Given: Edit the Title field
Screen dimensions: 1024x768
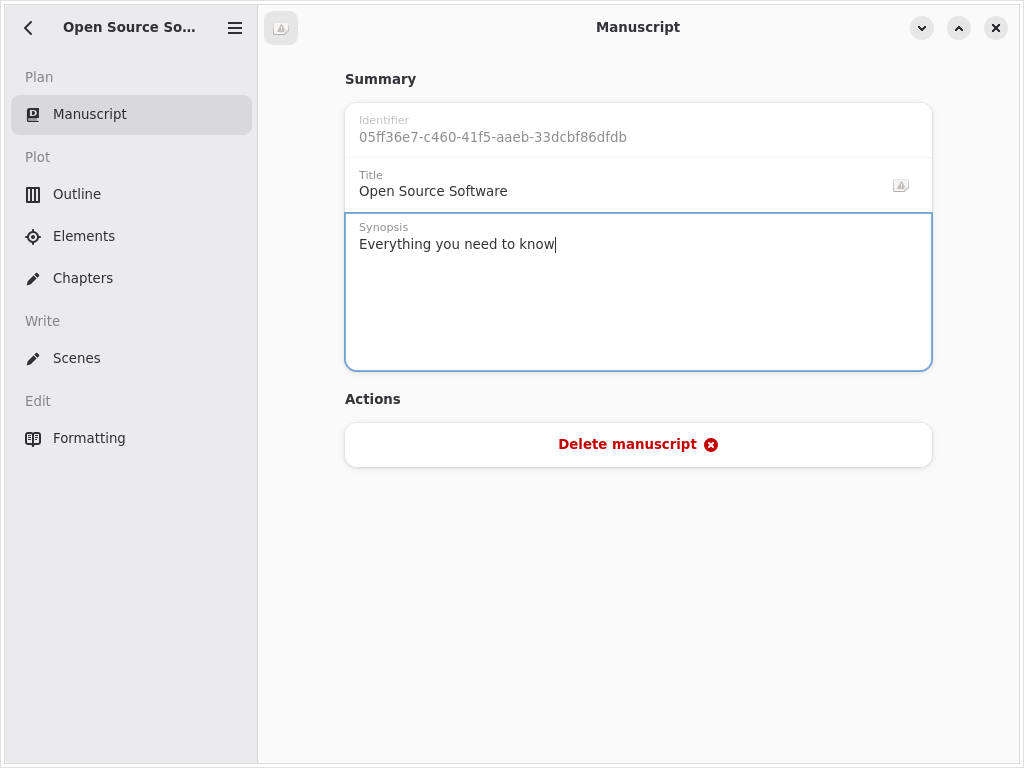Looking at the screenshot, I should 638,185.
